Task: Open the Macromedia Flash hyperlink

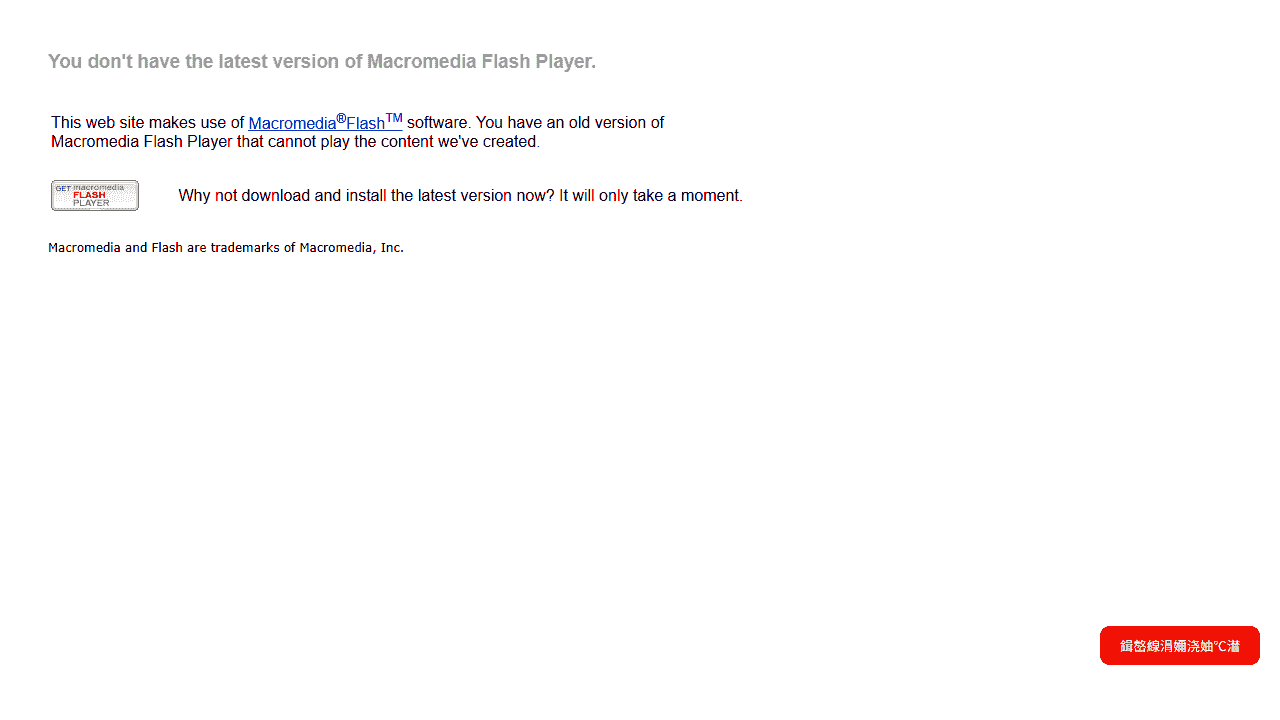Action: [x=325, y=122]
